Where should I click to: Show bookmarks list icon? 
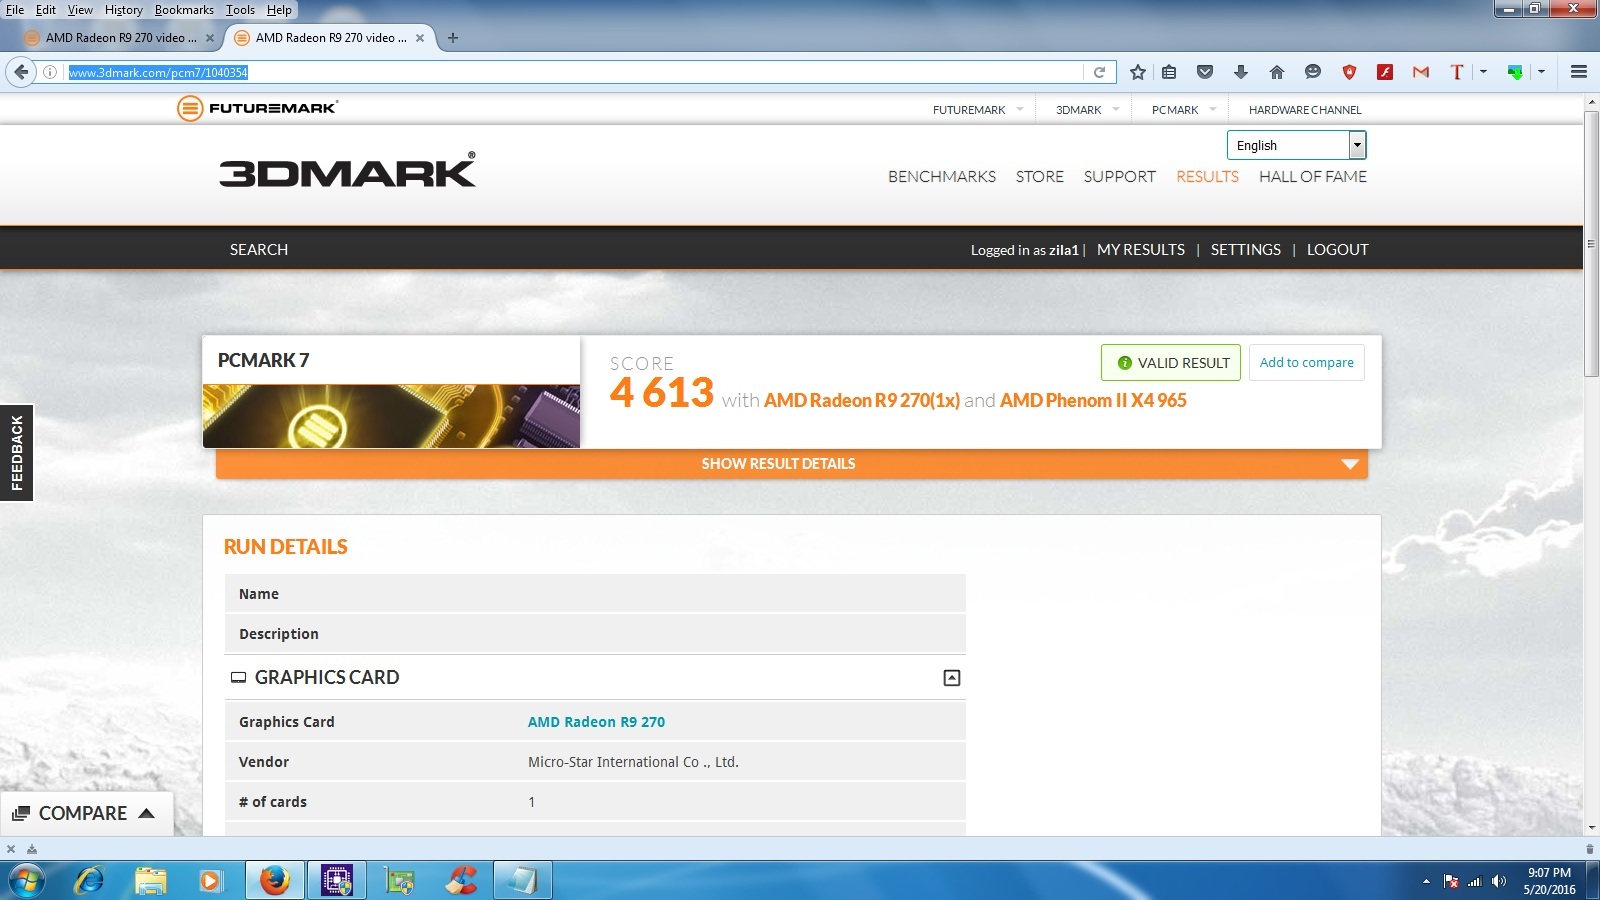pyautogui.click(x=1169, y=72)
